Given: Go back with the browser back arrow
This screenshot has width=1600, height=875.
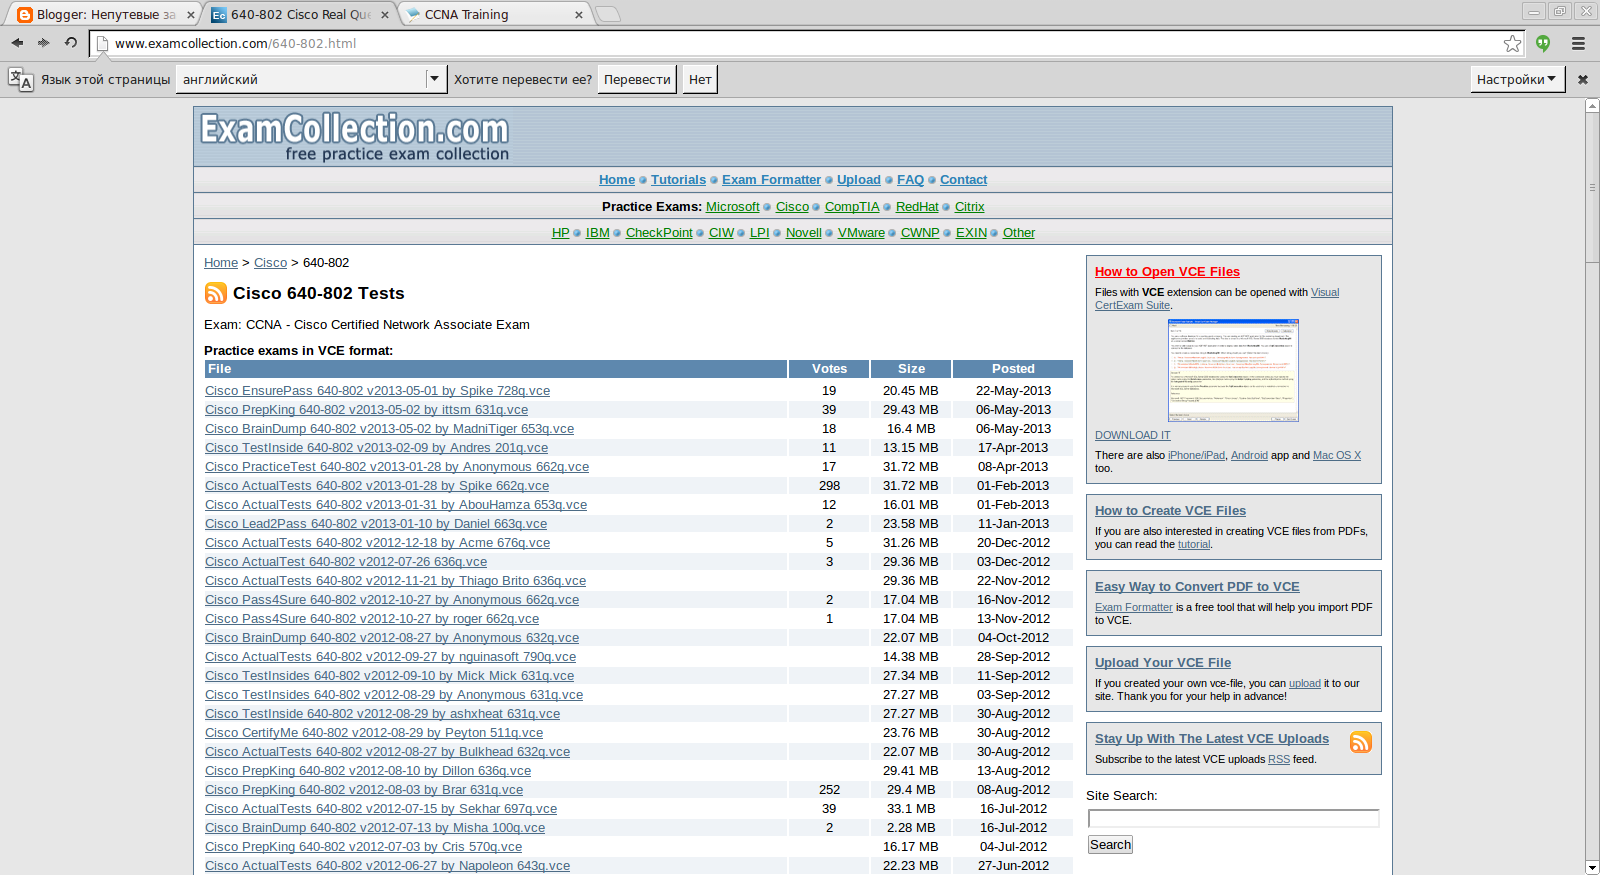Looking at the screenshot, I should (x=17, y=43).
